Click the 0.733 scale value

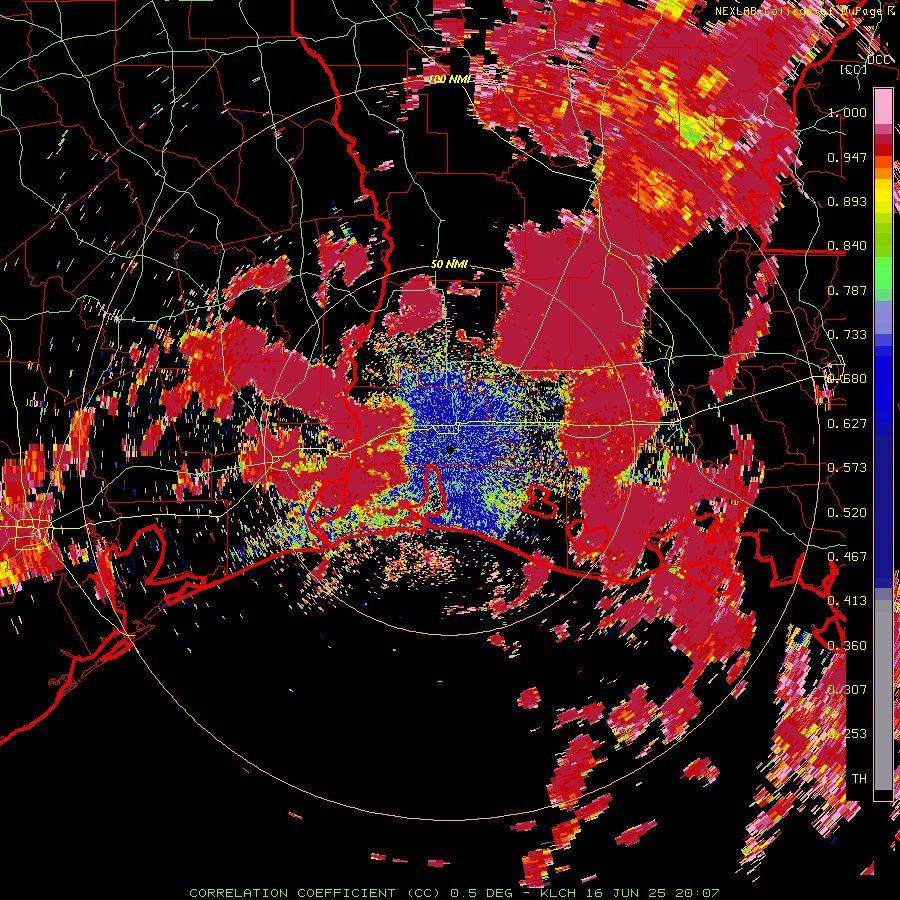(x=847, y=335)
